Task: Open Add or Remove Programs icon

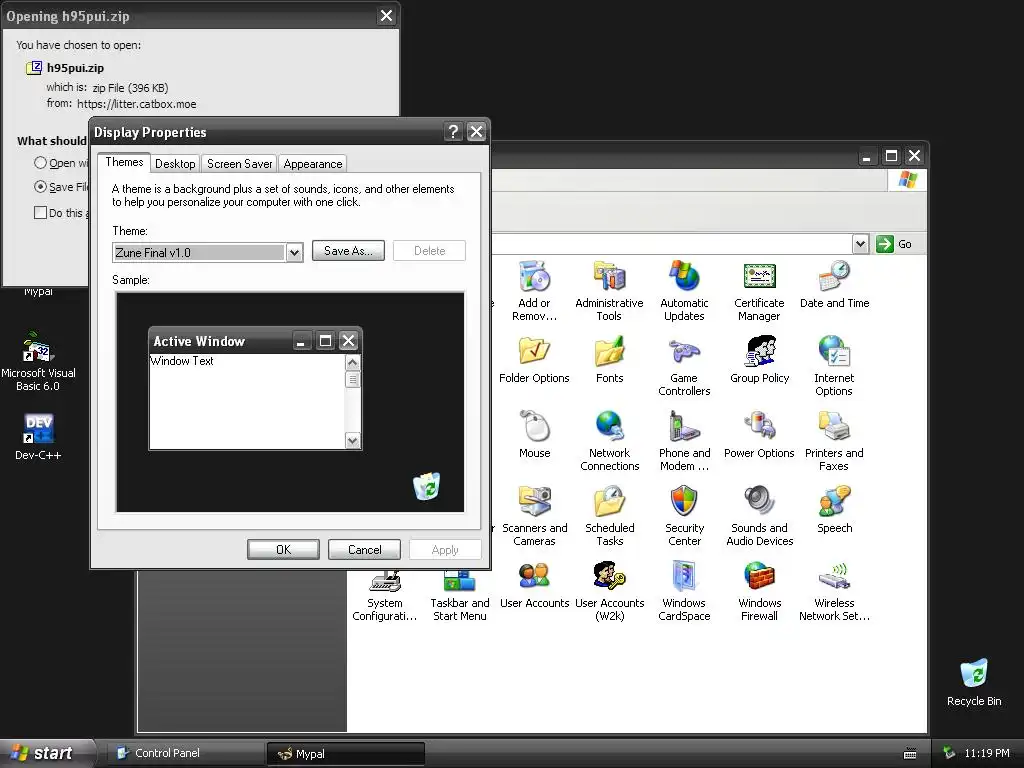Action: 534,276
